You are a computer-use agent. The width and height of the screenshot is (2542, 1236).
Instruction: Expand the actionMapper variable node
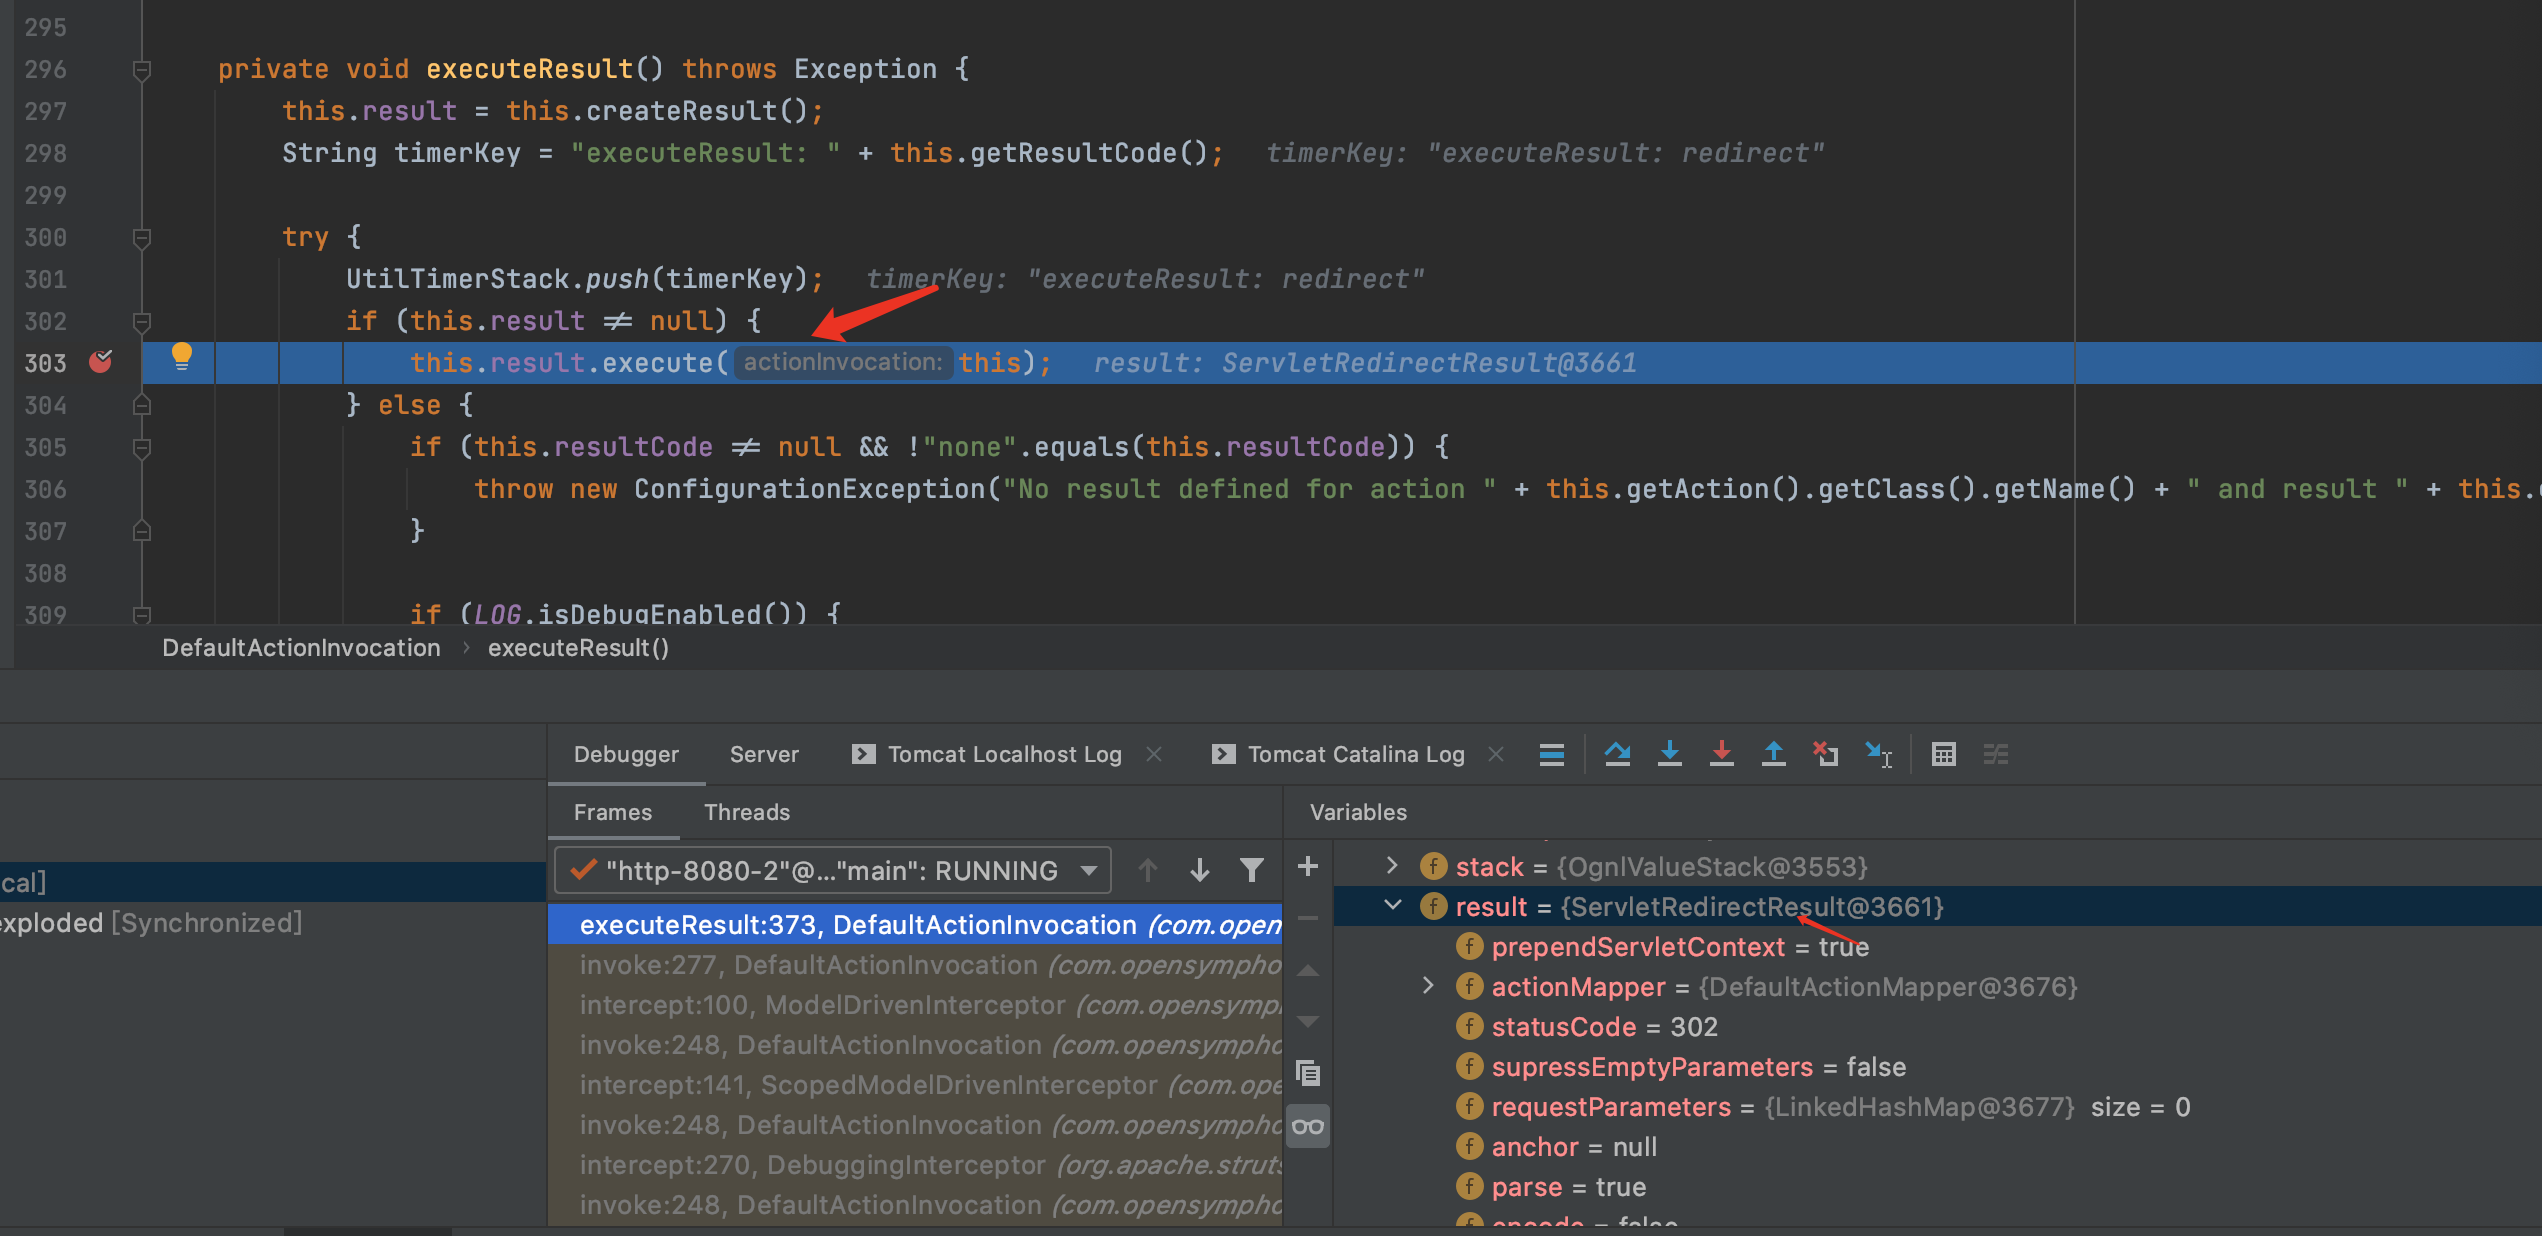pyautogui.click(x=1427, y=985)
